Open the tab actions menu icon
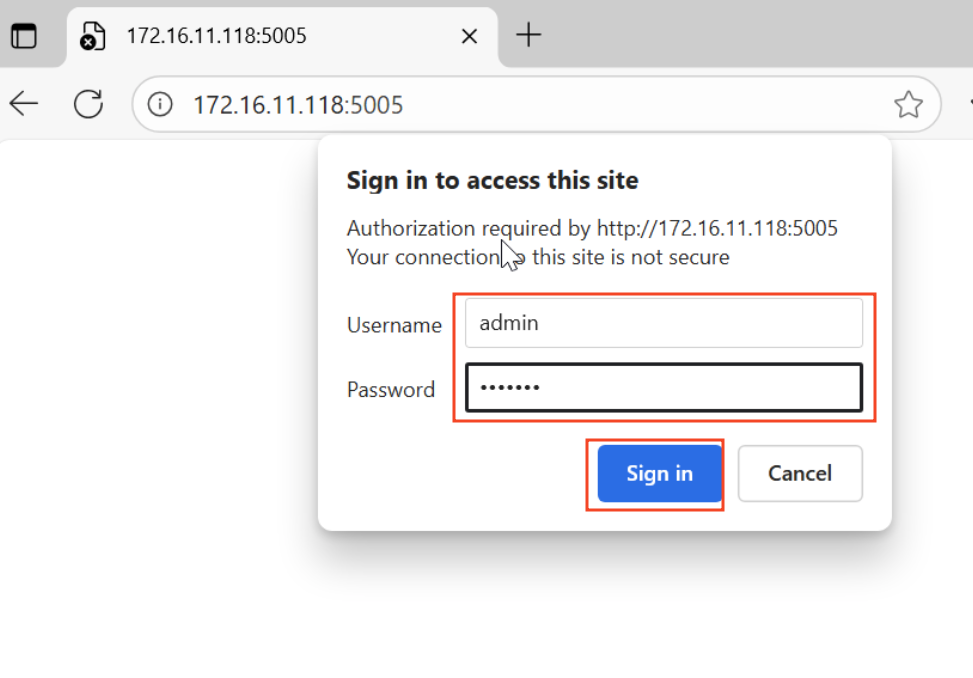 (23, 36)
